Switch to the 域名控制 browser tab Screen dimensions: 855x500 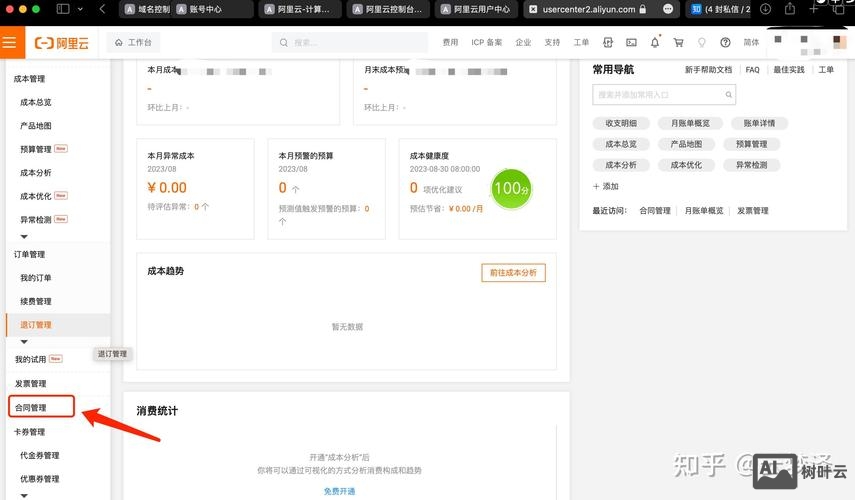(147, 9)
